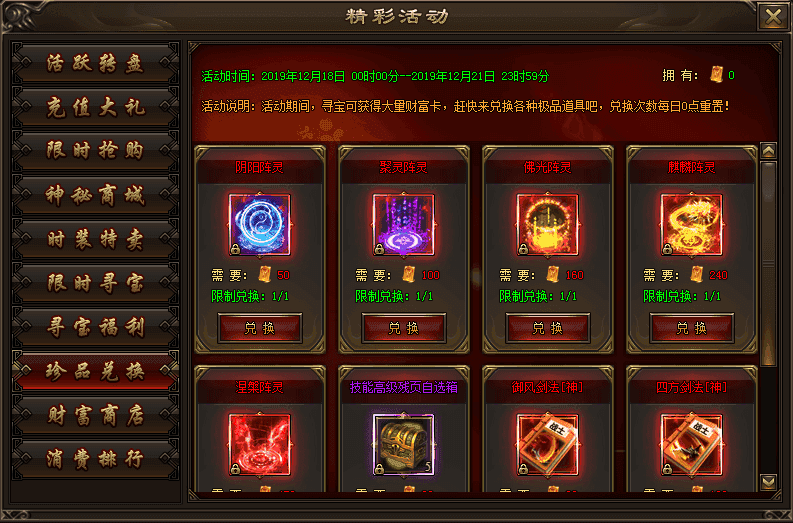The image size is (793, 523).
Task: Switch to the 活跃转盘 tab
Action: [x=96, y=63]
